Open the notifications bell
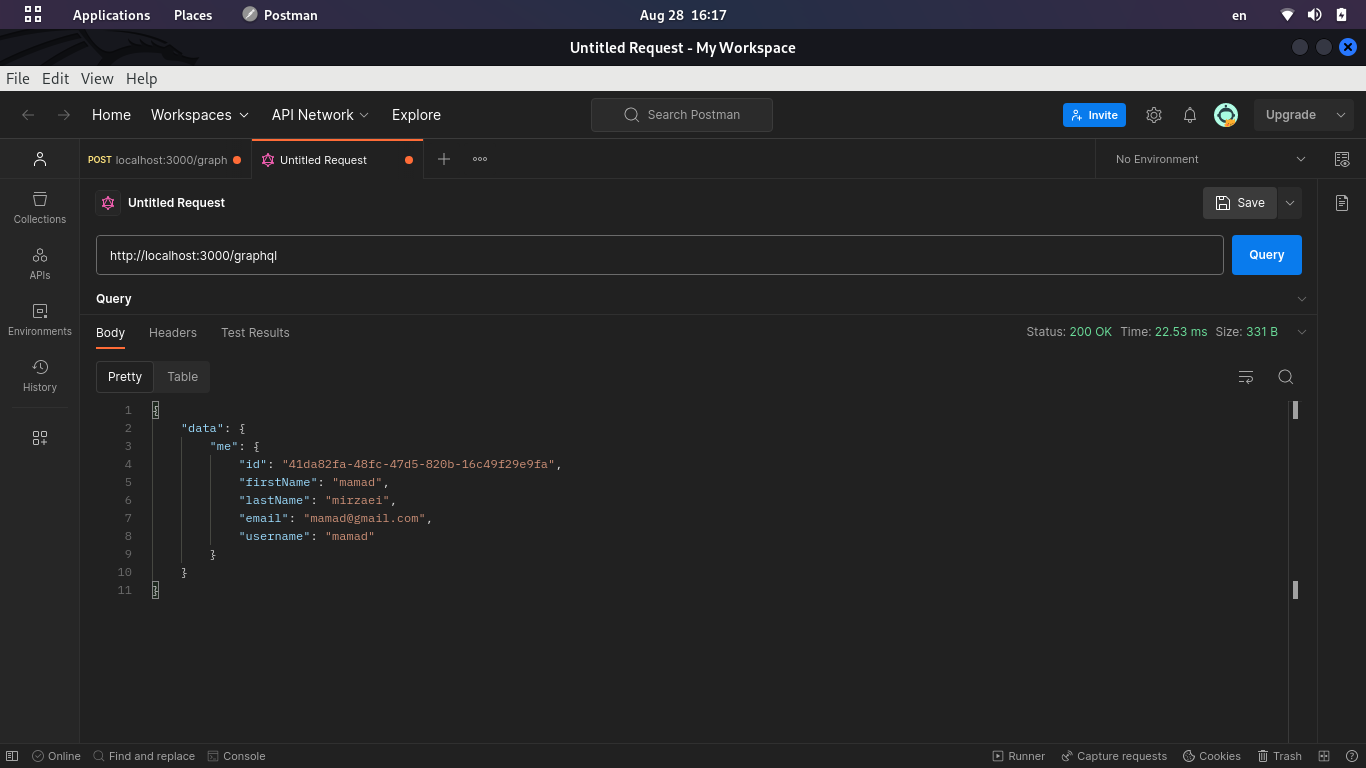This screenshot has height=768, width=1366. [1190, 115]
